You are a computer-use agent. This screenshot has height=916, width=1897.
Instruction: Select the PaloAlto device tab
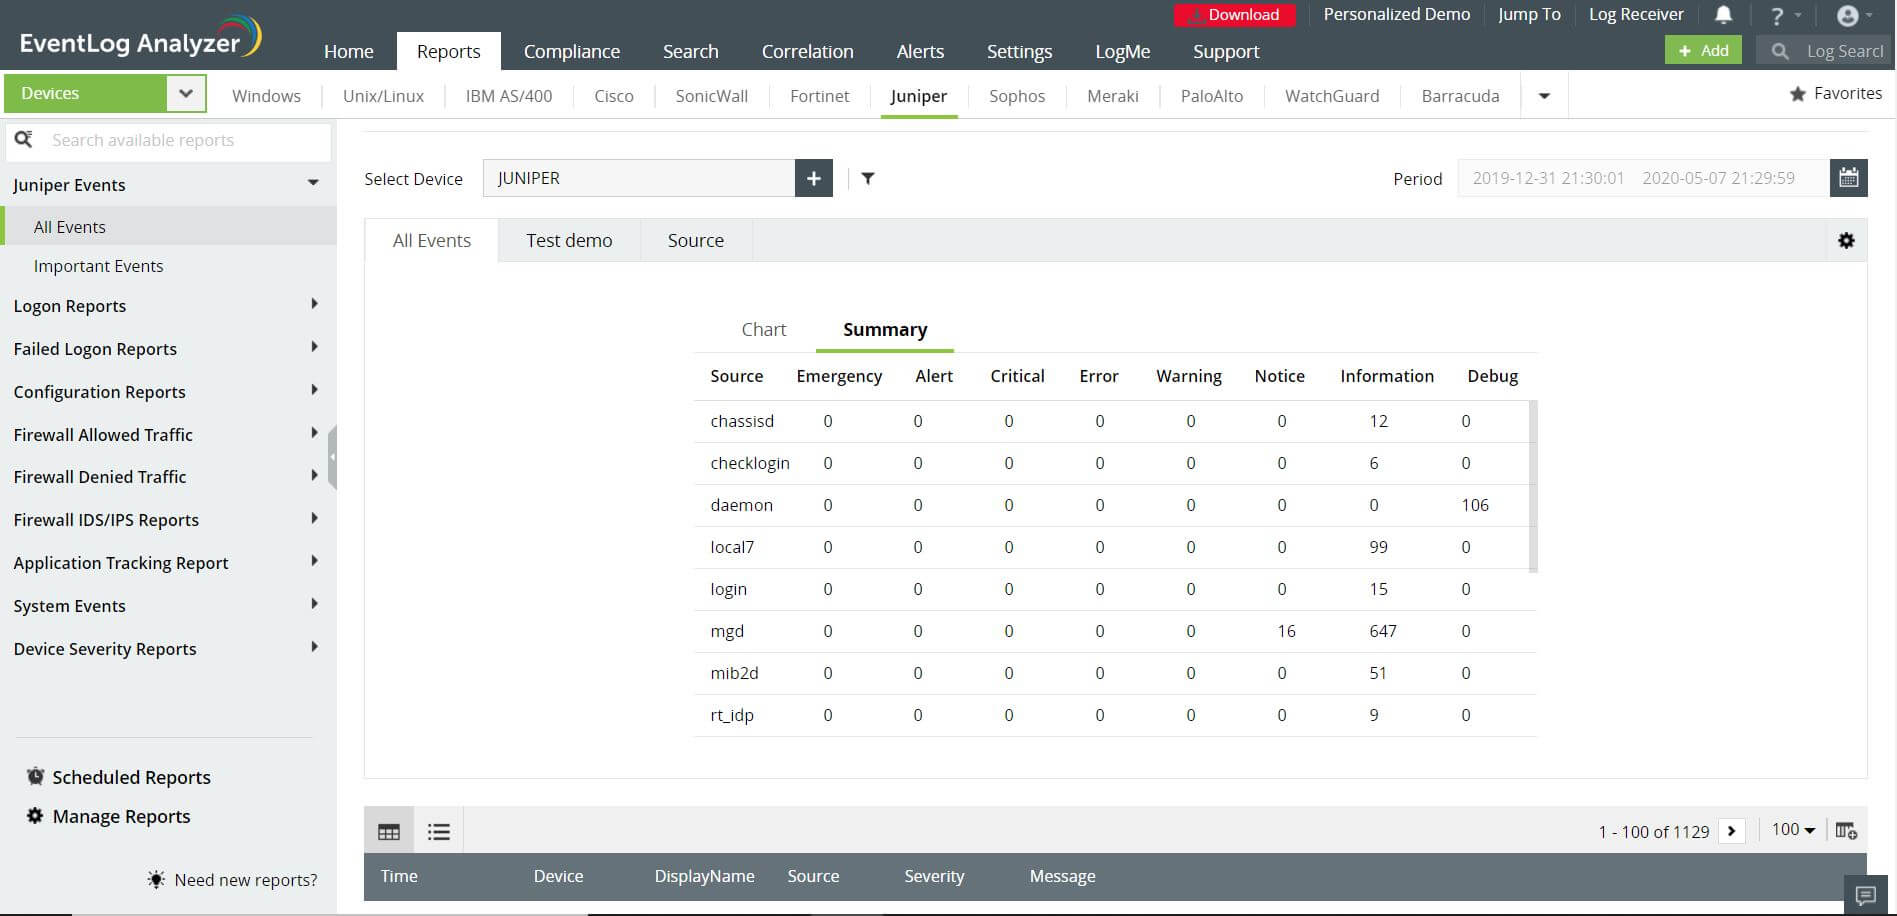1212,96
